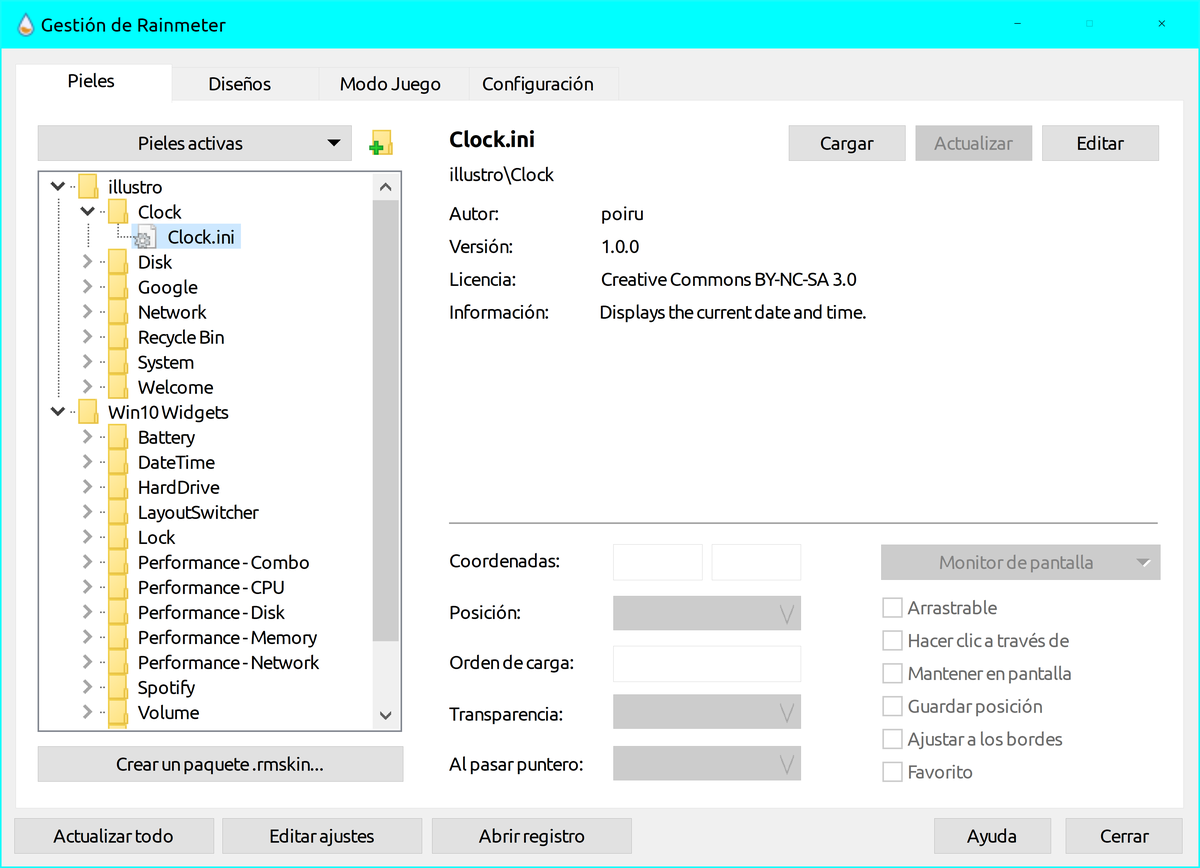This screenshot has height=868, width=1200.
Task: Click Crear un paquete .rmskin button
Action: (x=220, y=764)
